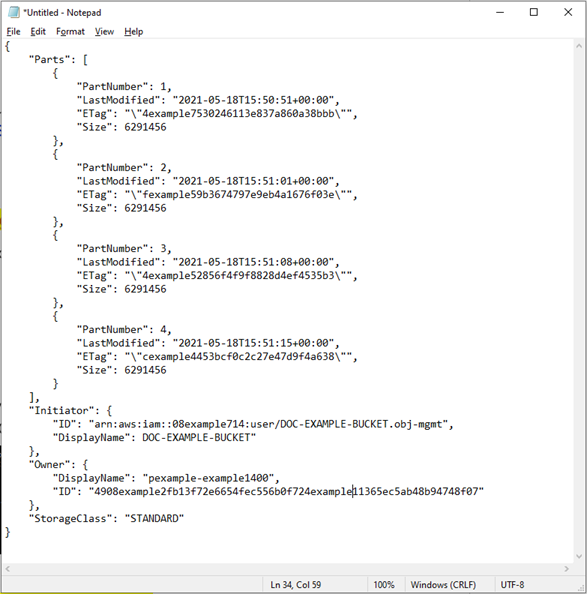Click the "PartNumber": 3 line
Screen dimensions: 587x594
[x=124, y=249]
